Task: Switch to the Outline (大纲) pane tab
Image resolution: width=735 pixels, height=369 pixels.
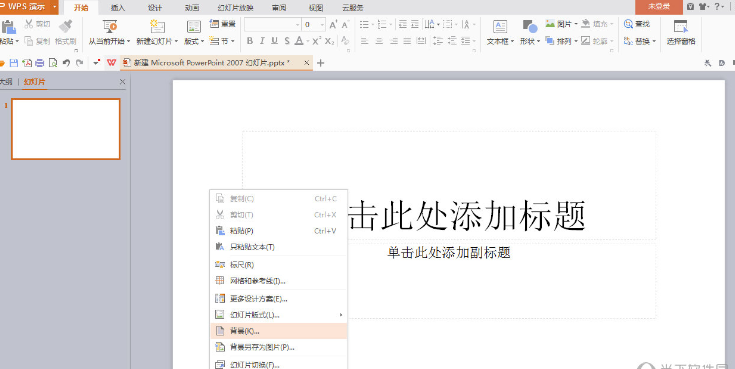Action: tap(7, 82)
